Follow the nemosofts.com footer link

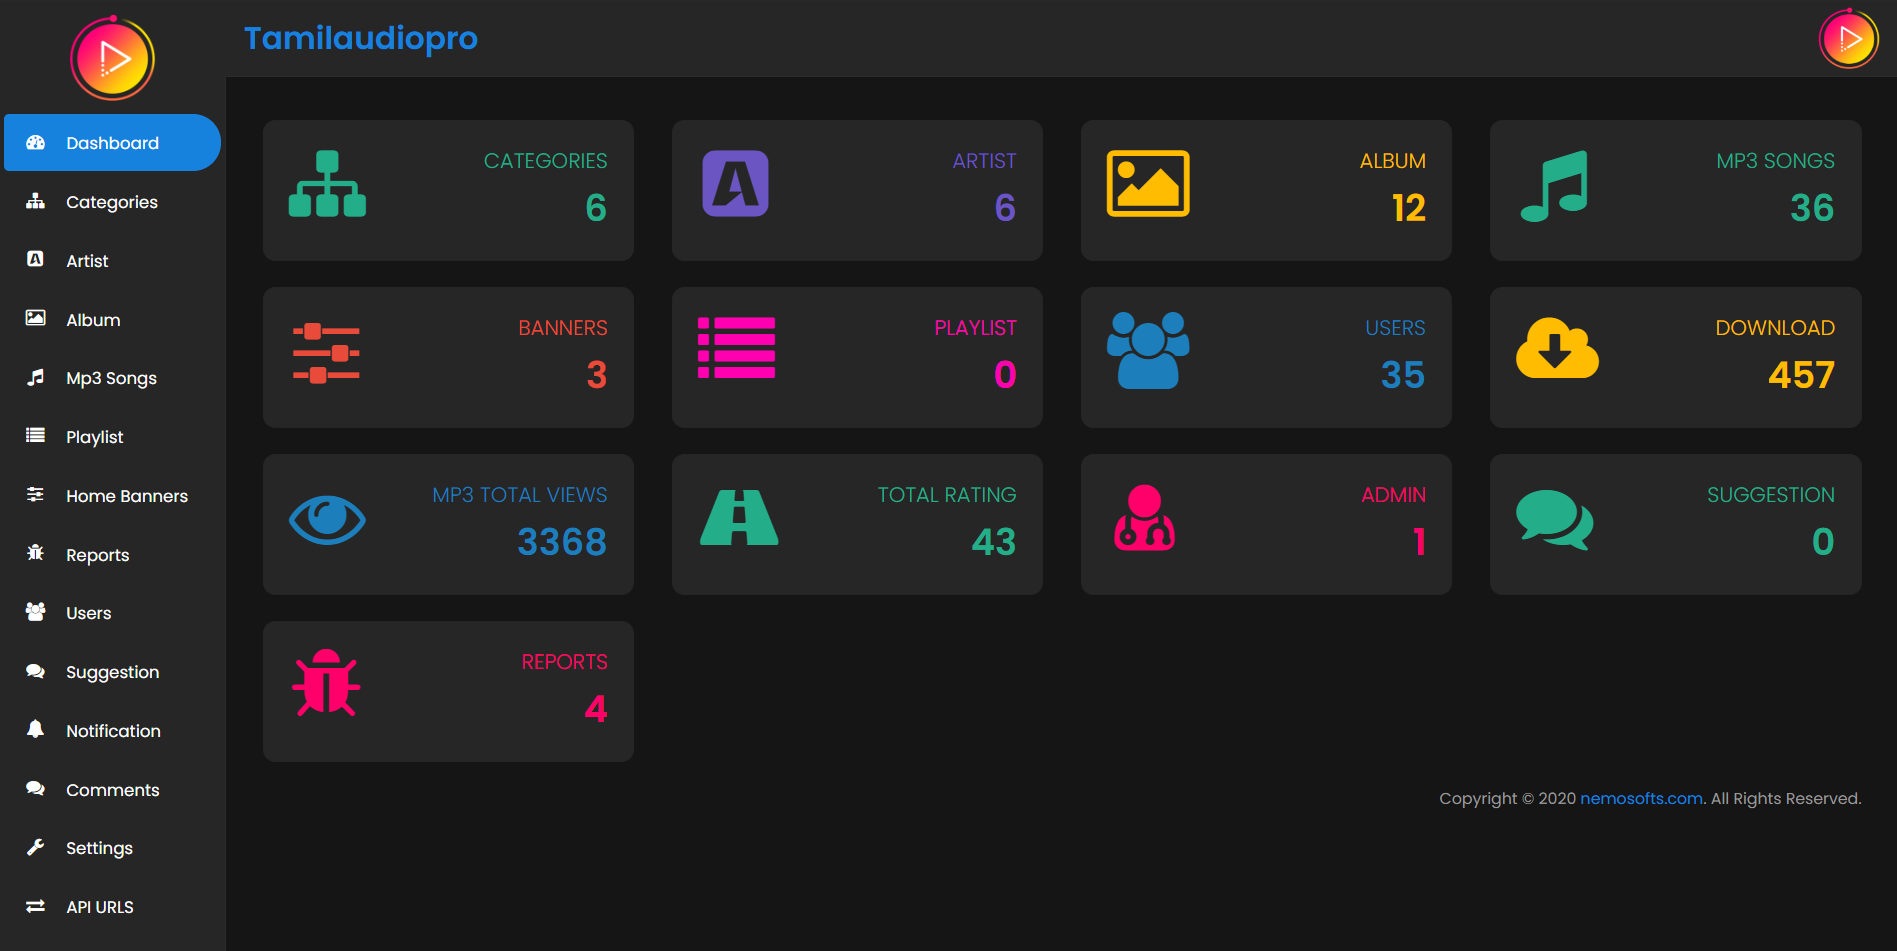[x=1641, y=798]
